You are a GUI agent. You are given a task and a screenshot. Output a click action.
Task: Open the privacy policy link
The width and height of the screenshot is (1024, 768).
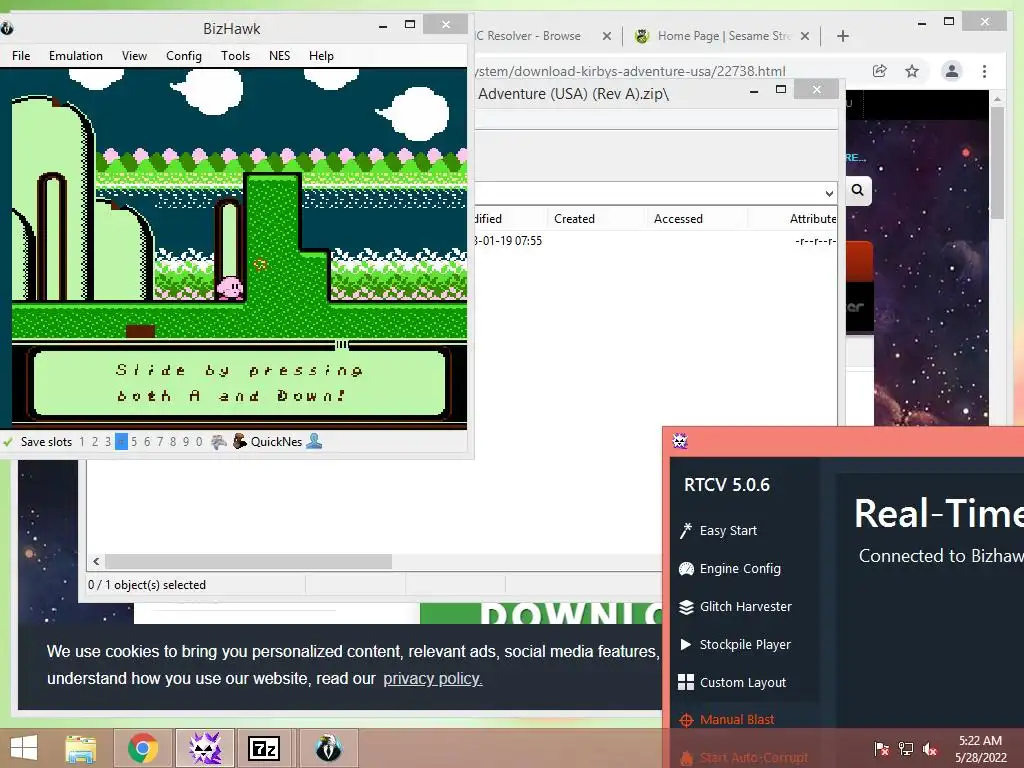coord(432,679)
